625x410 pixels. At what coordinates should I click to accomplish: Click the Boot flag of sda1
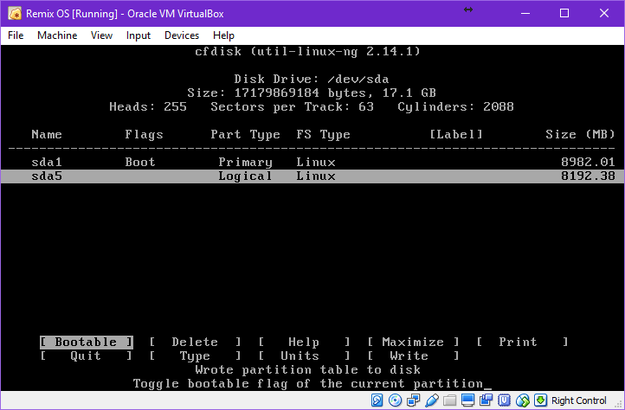pos(140,162)
